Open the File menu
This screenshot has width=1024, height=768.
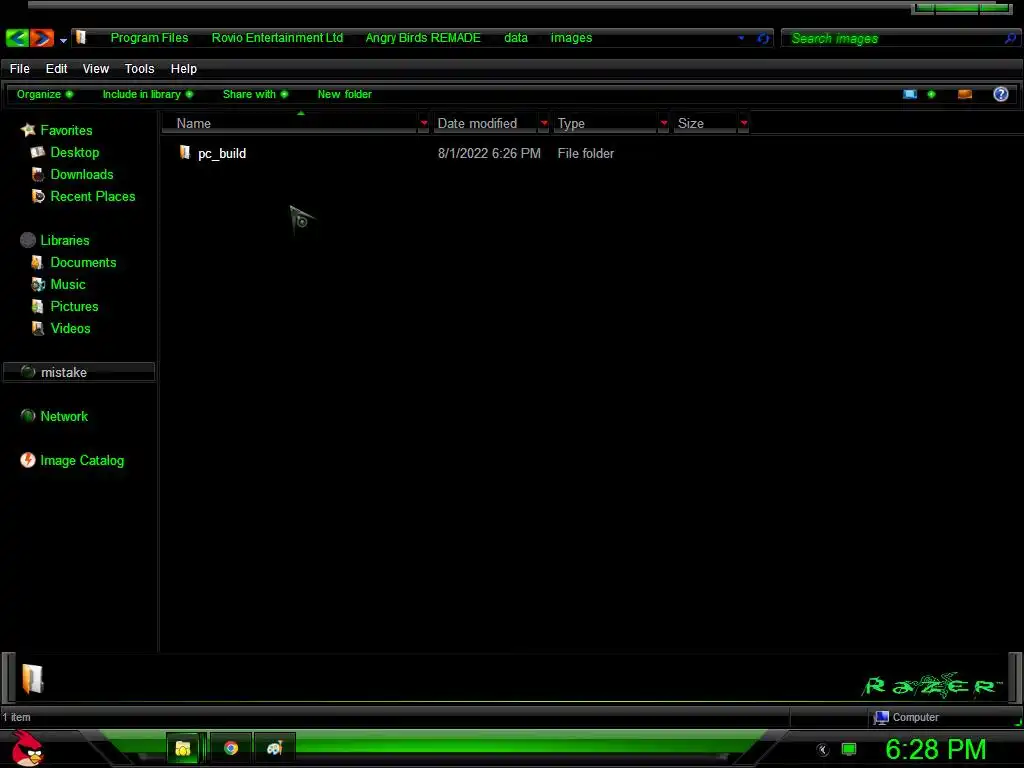pos(20,69)
